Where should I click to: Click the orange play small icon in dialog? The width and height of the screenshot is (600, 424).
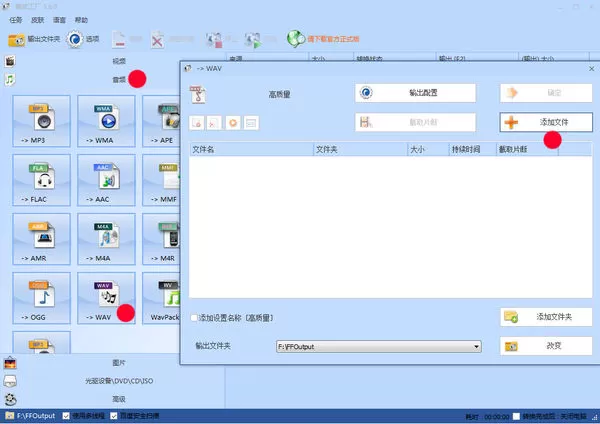coord(233,123)
